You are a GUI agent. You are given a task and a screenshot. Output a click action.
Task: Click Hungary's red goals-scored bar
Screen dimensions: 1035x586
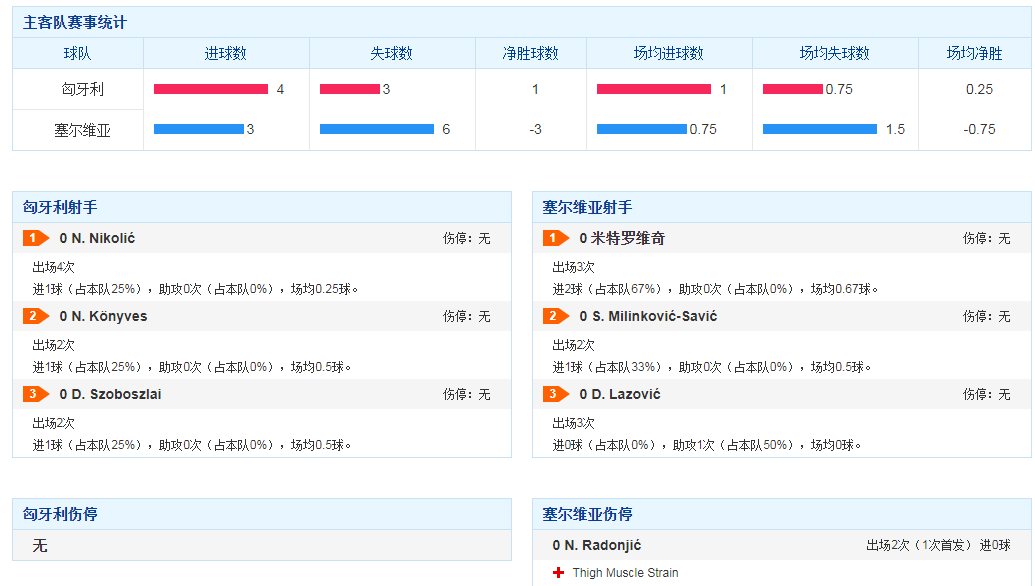pyautogui.click(x=210, y=89)
